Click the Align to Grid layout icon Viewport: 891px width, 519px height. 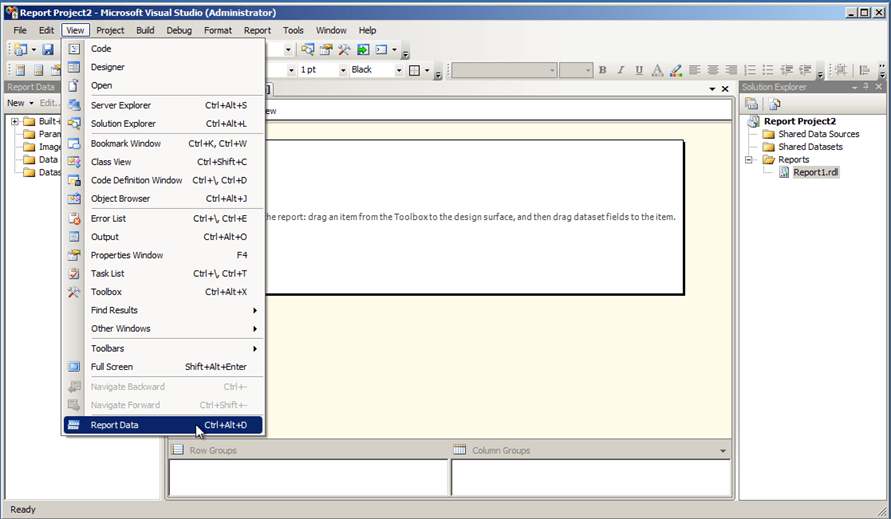(842, 70)
